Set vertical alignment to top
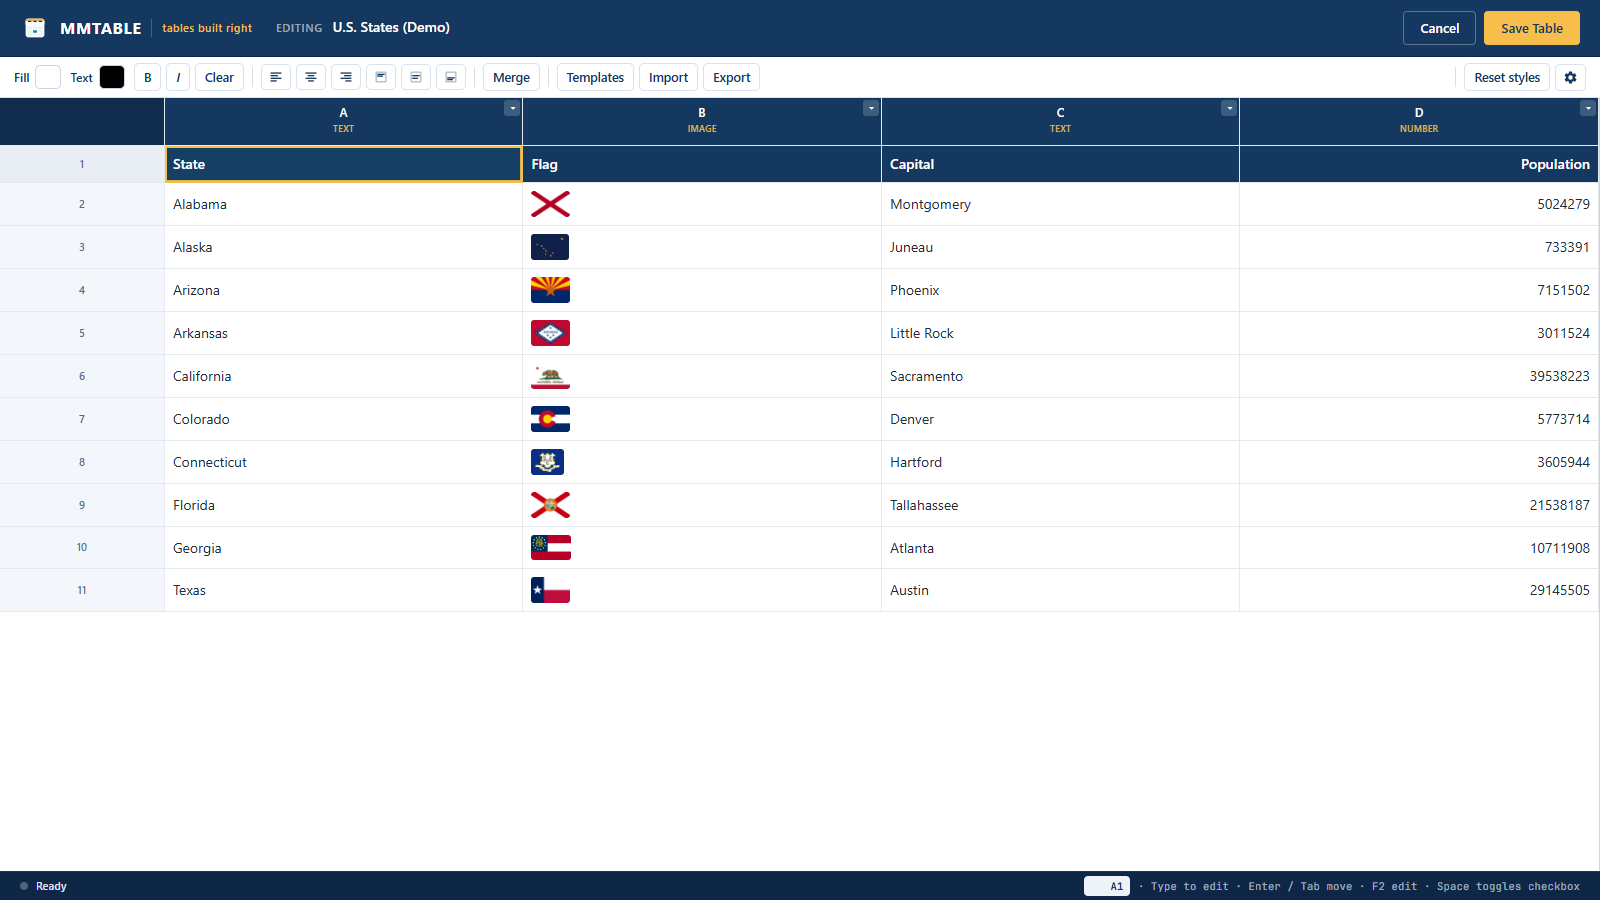1600x900 pixels. pos(381,77)
